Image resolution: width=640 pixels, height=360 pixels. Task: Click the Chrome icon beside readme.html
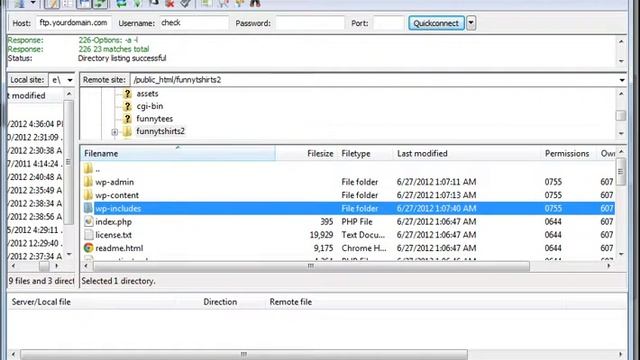[x=89, y=248]
